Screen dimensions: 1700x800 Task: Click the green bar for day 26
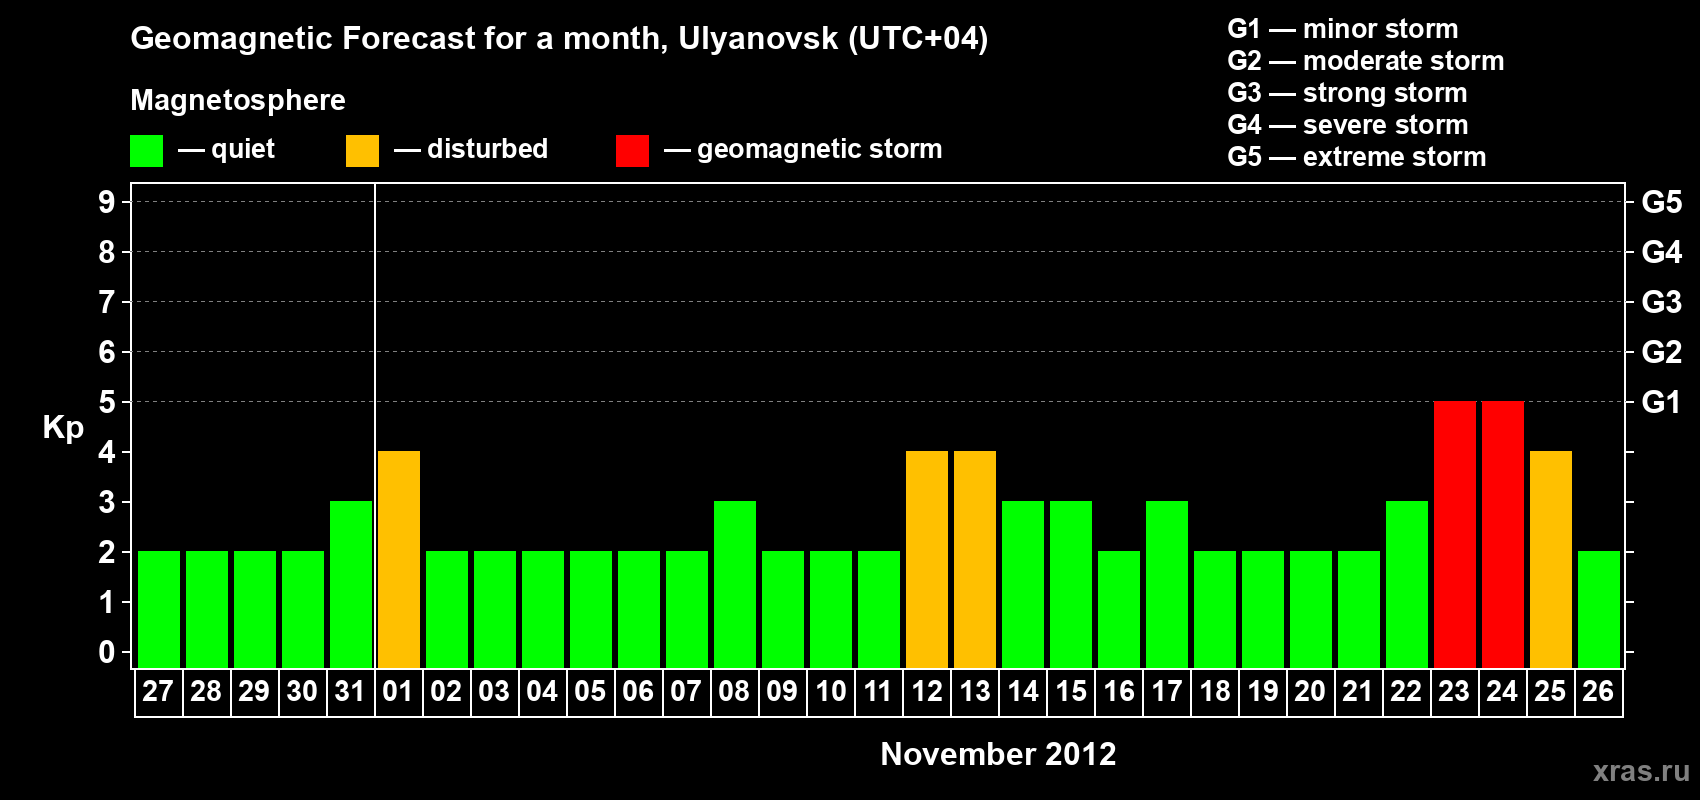point(1599,609)
